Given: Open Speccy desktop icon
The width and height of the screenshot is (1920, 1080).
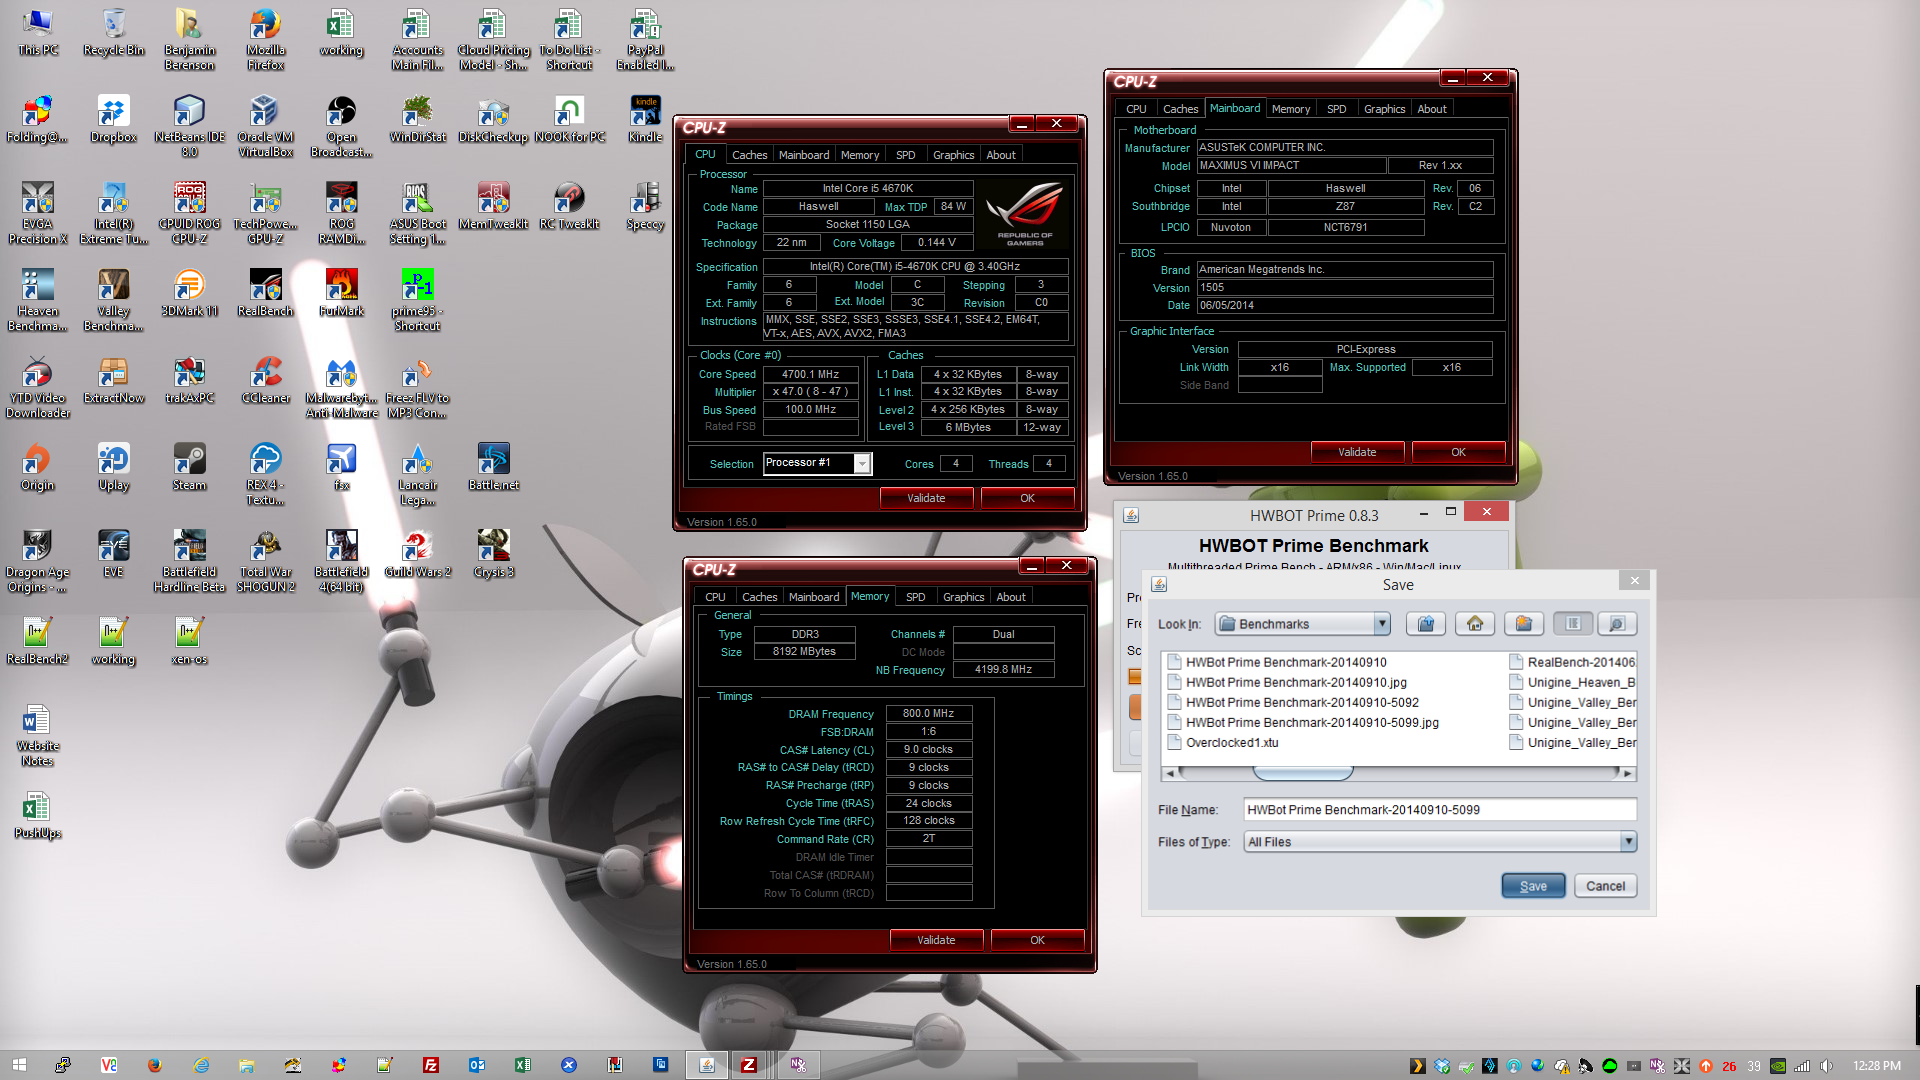Looking at the screenshot, I should pyautogui.click(x=645, y=207).
